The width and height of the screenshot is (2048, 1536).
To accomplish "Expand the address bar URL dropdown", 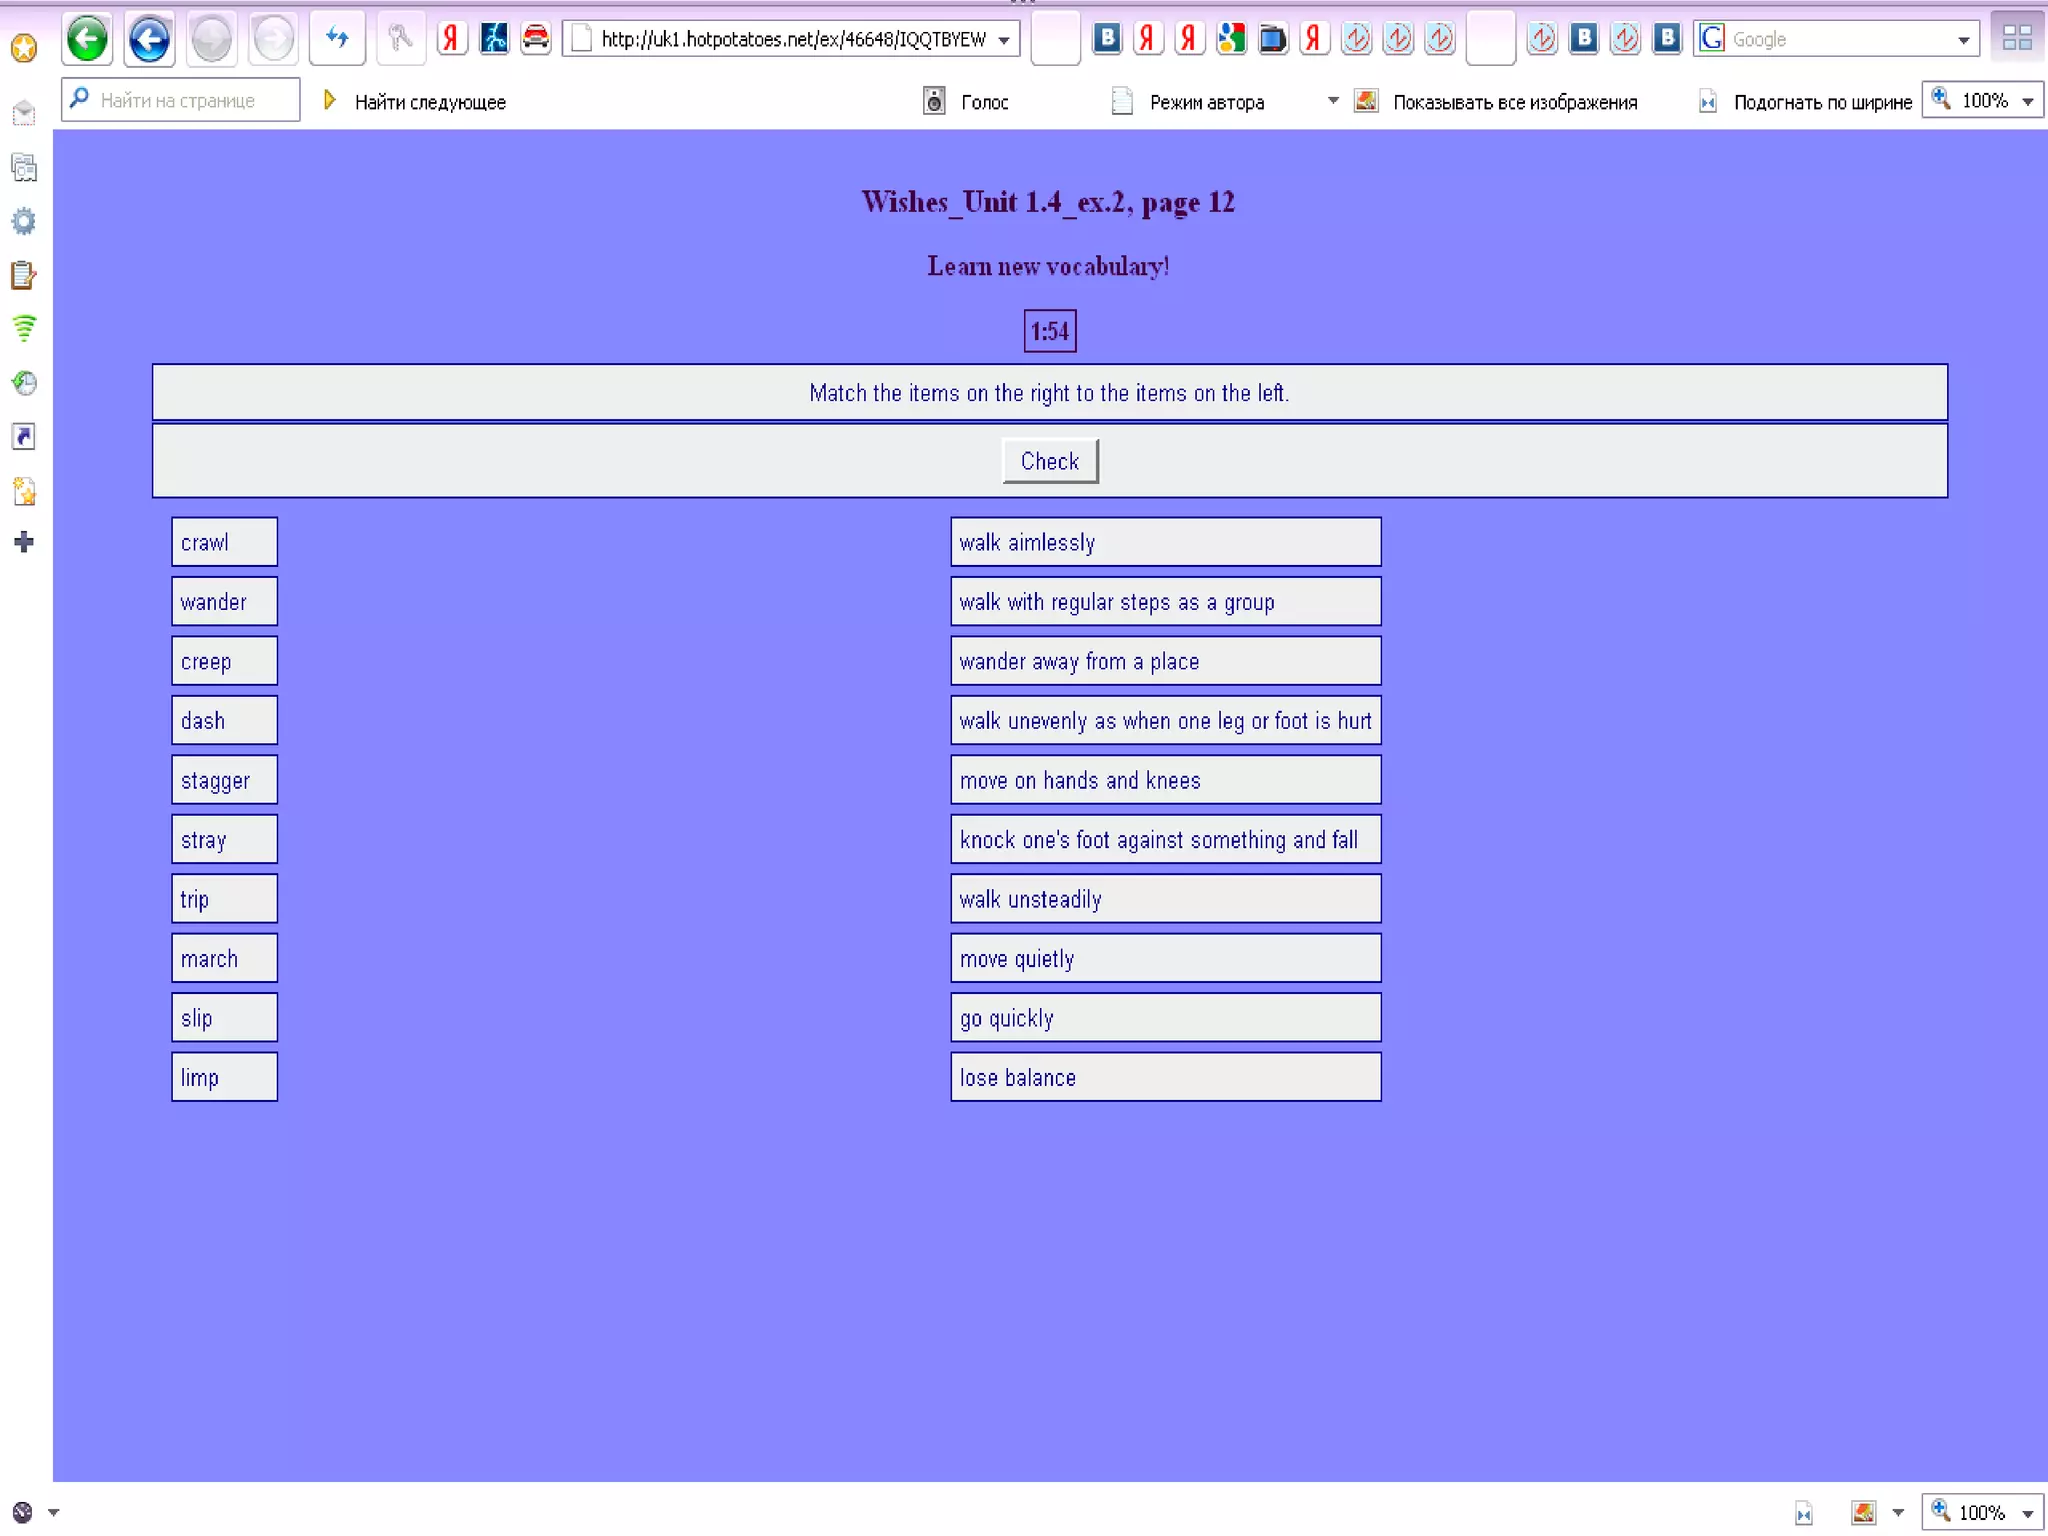I will pos(1004,40).
